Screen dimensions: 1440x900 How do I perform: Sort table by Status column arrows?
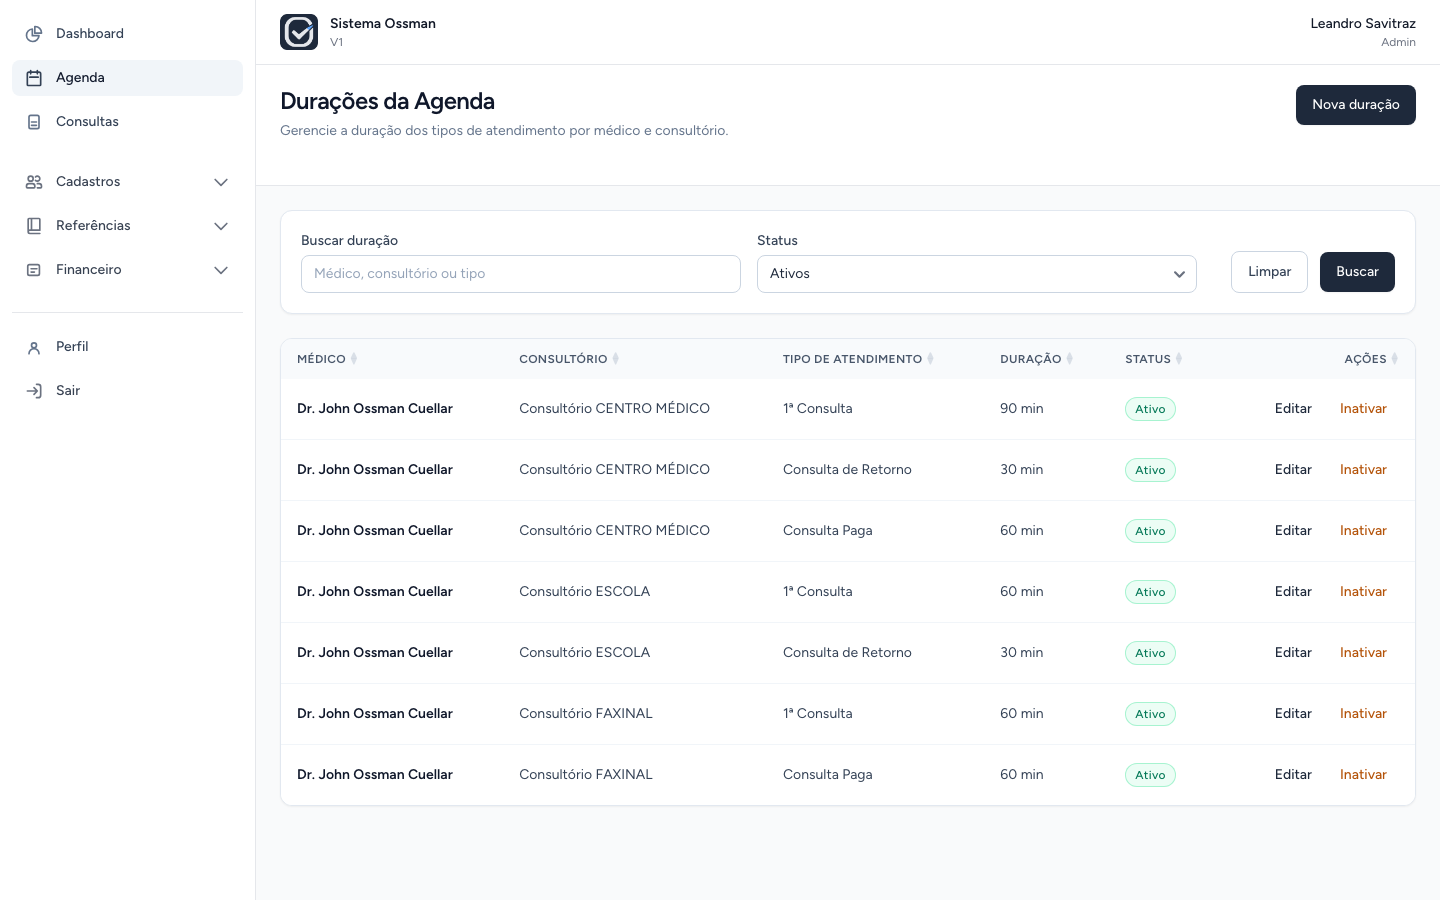pos(1179,359)
